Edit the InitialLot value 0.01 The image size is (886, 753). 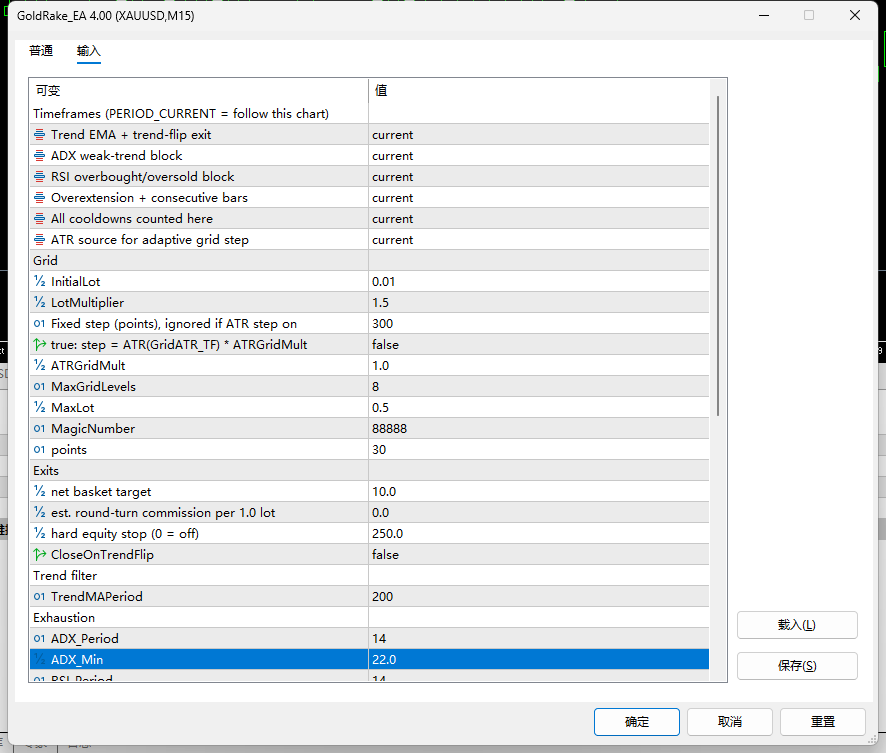(x=538, y=281)
